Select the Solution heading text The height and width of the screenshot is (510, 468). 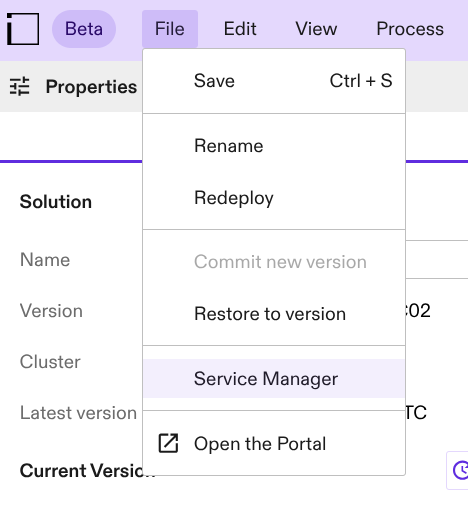coord(56,202)
